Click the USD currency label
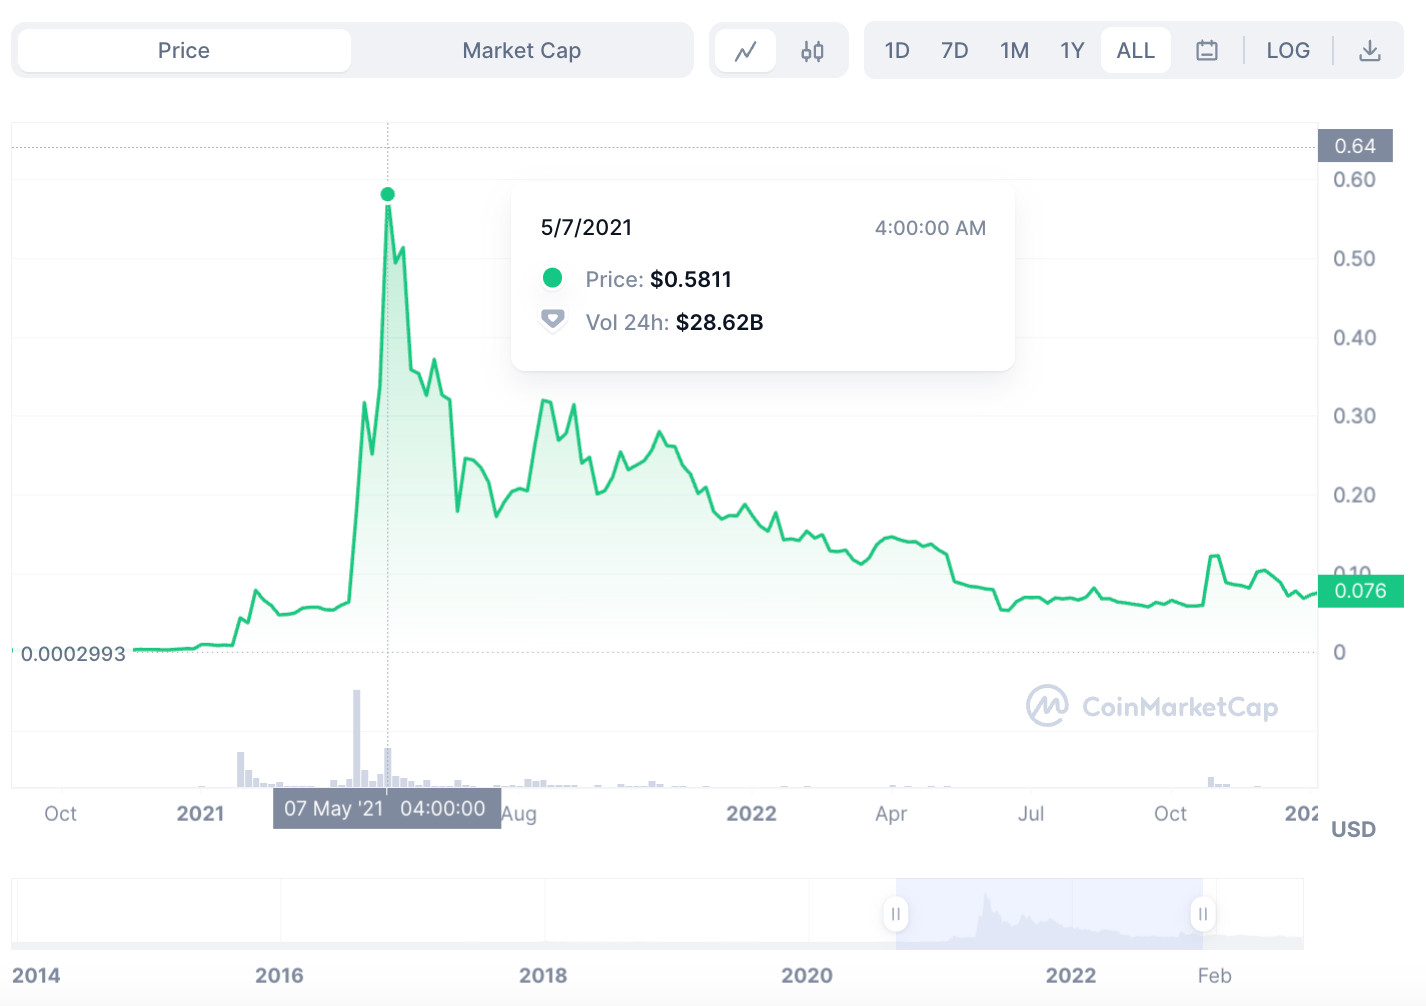The image size is (1426, 1006). tap(1353, 829)
